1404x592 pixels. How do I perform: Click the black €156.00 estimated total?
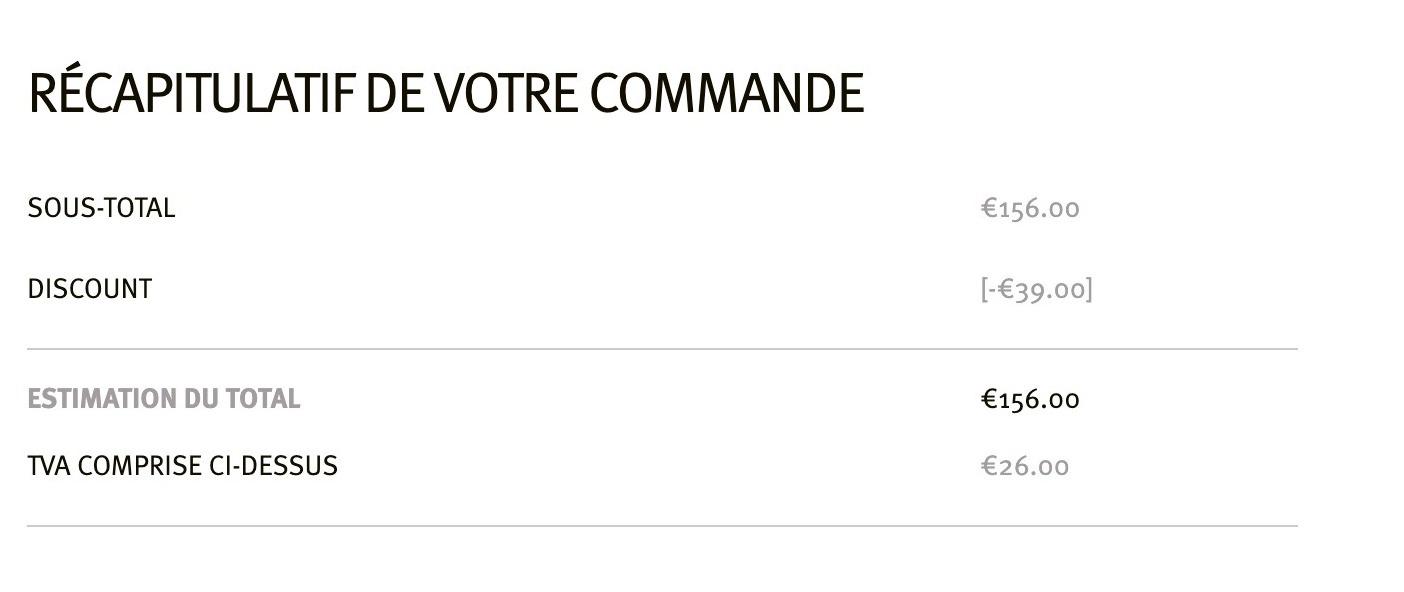[1030, 399]
